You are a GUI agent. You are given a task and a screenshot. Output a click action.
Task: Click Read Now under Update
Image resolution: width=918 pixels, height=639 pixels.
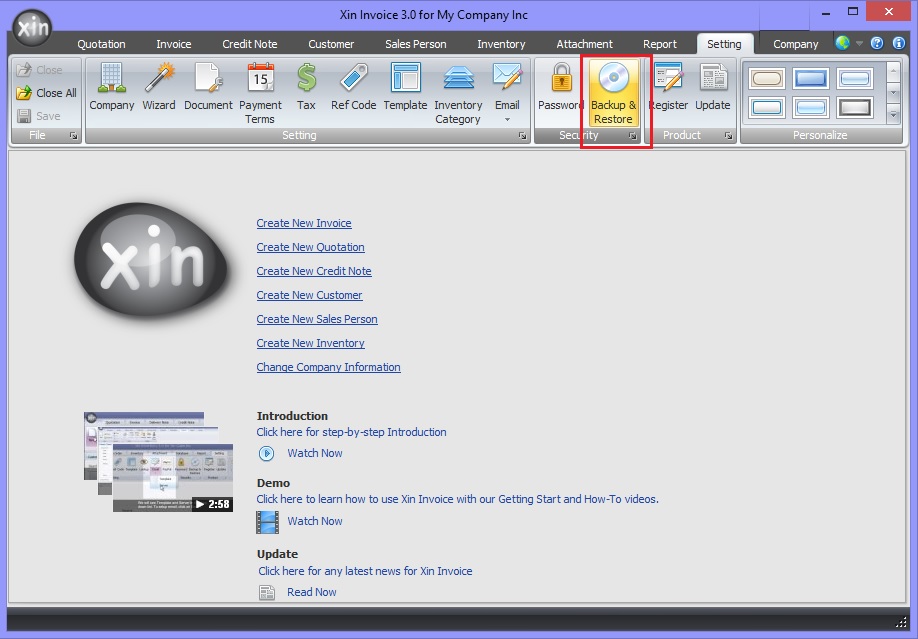point(311,592)
